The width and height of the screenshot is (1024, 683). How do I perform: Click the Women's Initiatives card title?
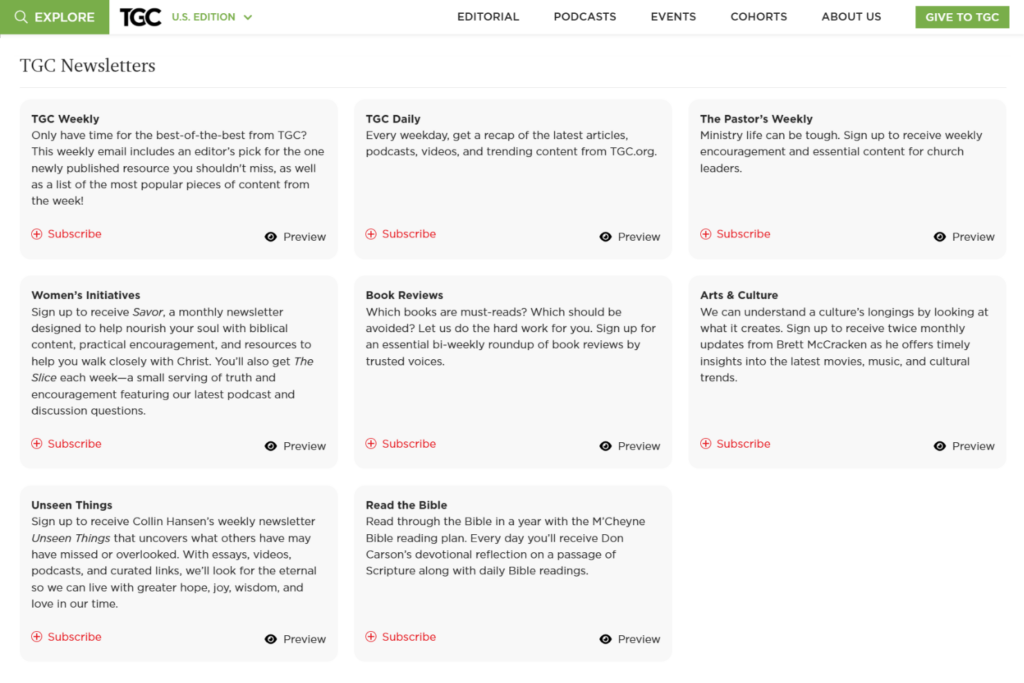pyautogui.click(x=86, y=295)
